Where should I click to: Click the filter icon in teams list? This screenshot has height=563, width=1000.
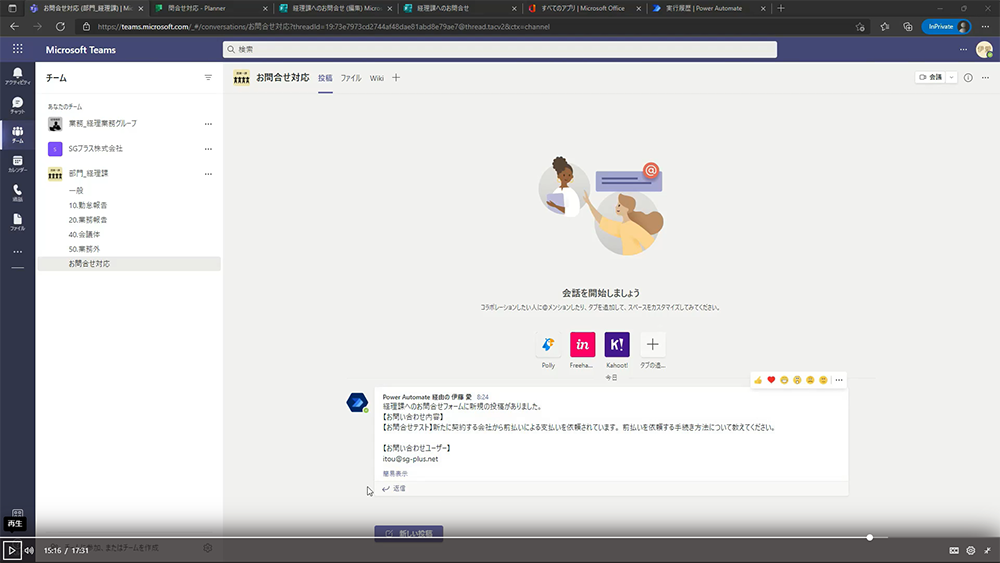(208, 78)
